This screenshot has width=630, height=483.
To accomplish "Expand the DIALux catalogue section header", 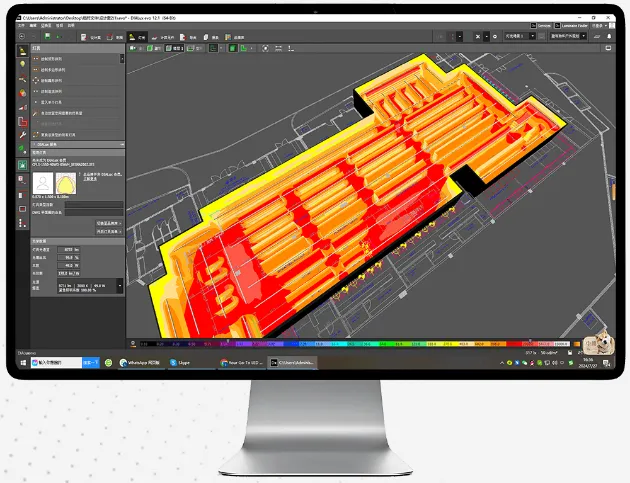I will click(78, 144).
